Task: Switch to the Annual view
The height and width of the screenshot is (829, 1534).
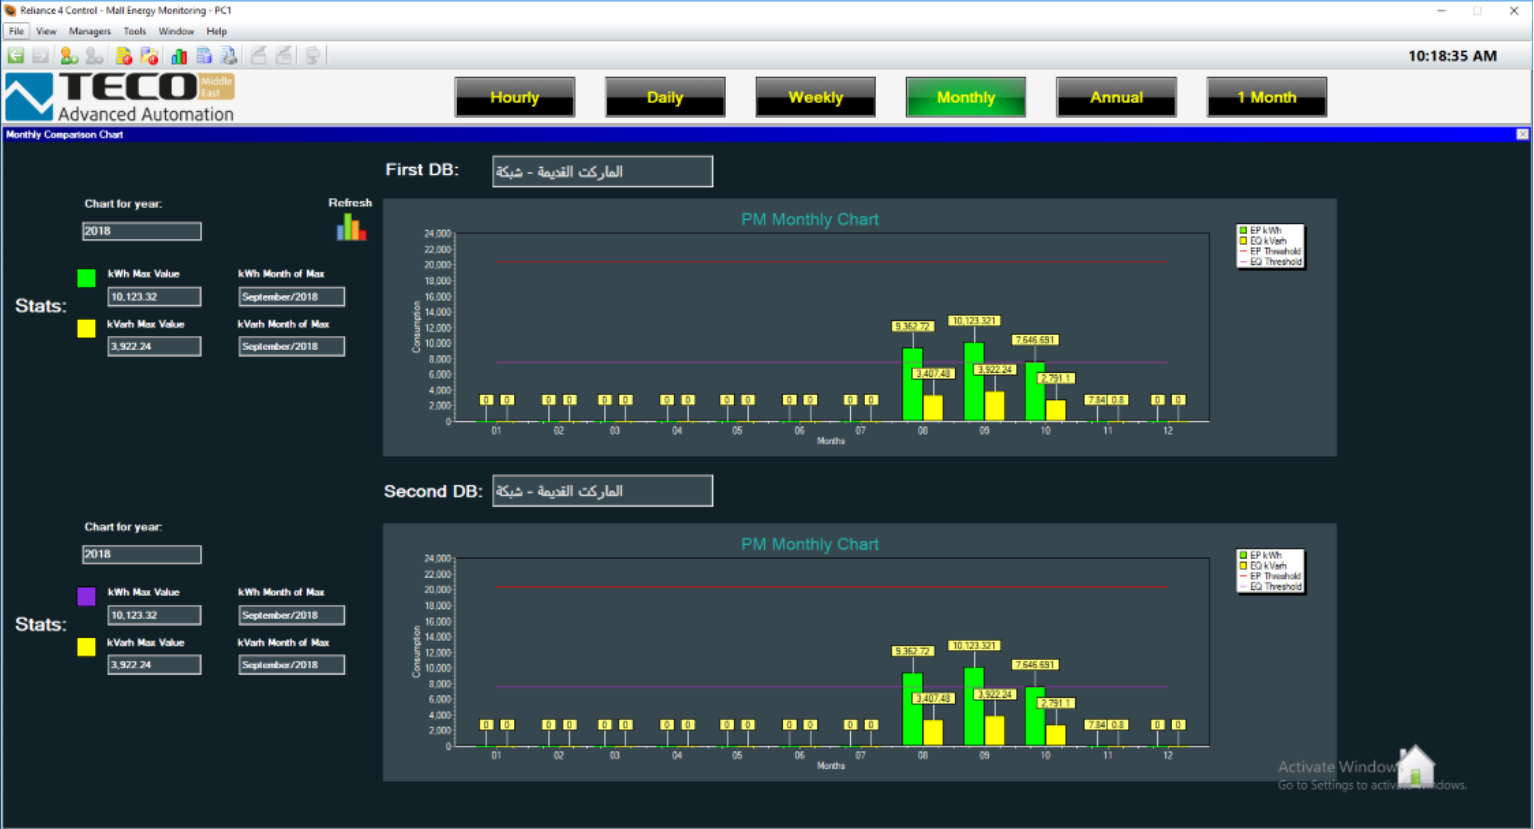Action: [1116, 97]
